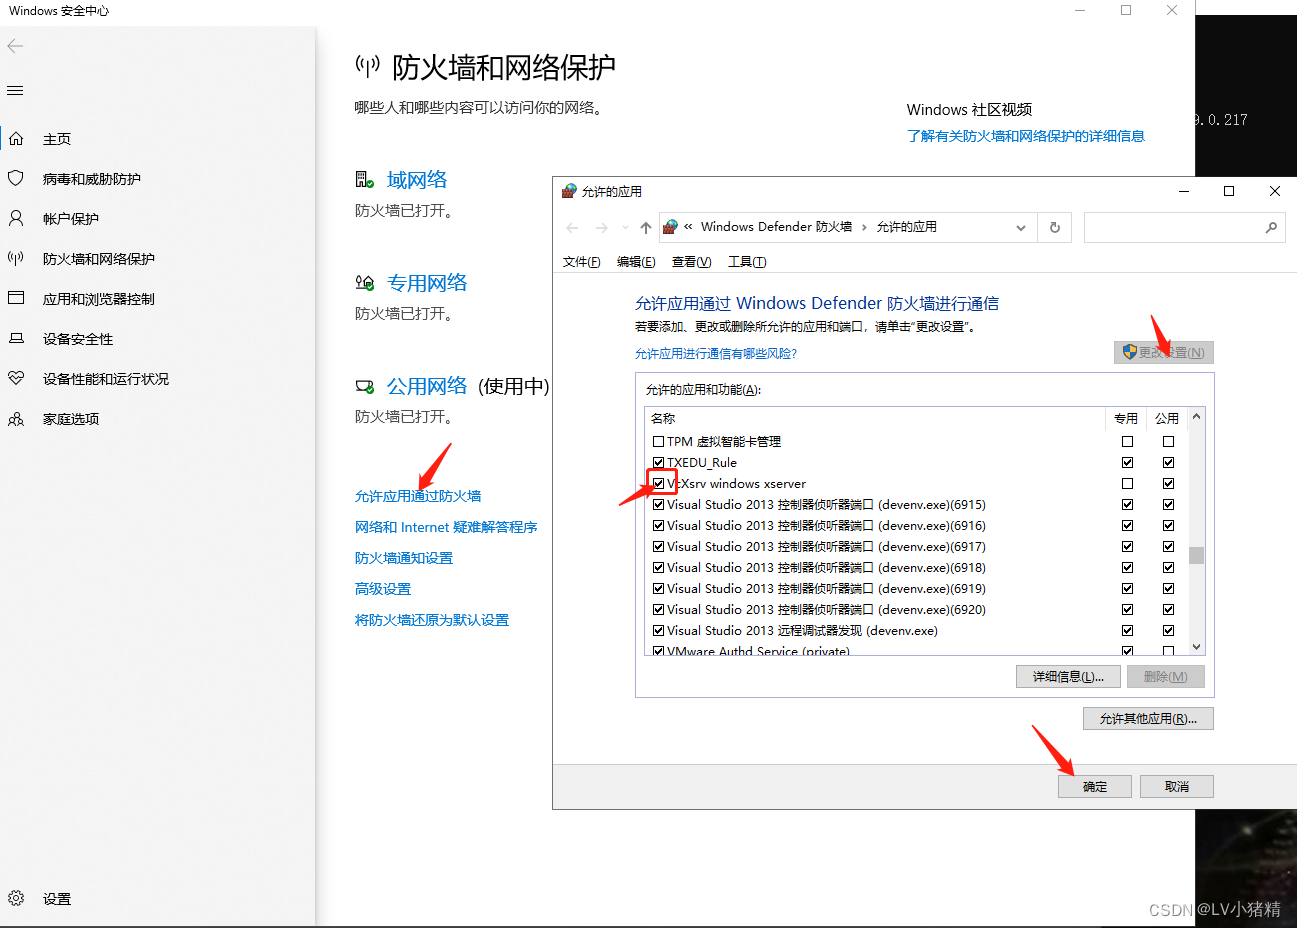Check 专用 box for VcXsrv windows xserver
This screenshot has height=928, width=1297.
tap(1127, 484)
